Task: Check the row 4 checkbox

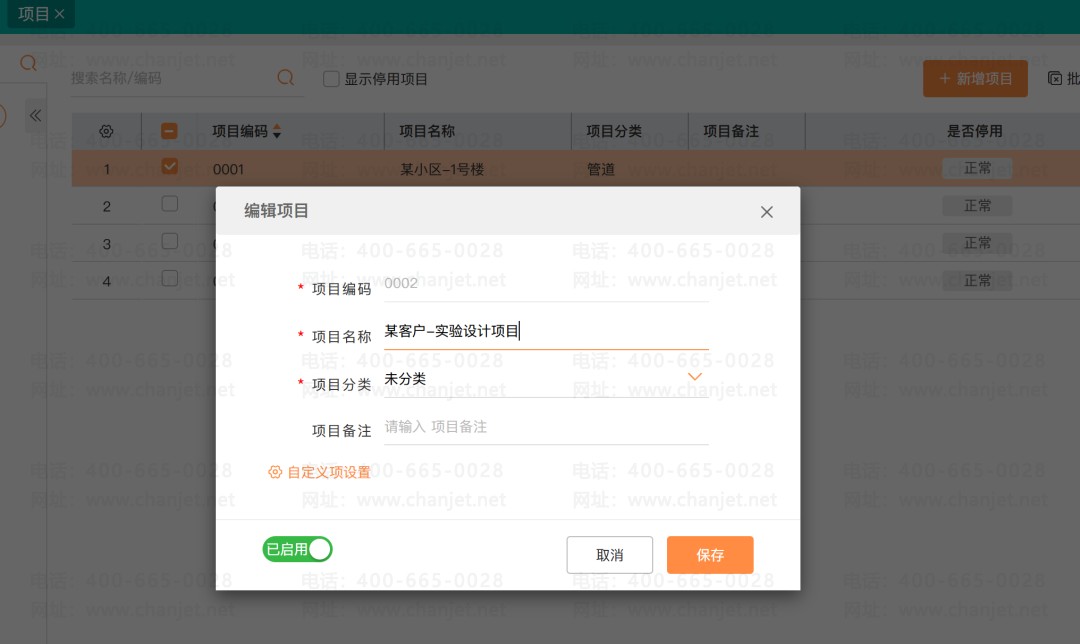Action: [169, 278]
